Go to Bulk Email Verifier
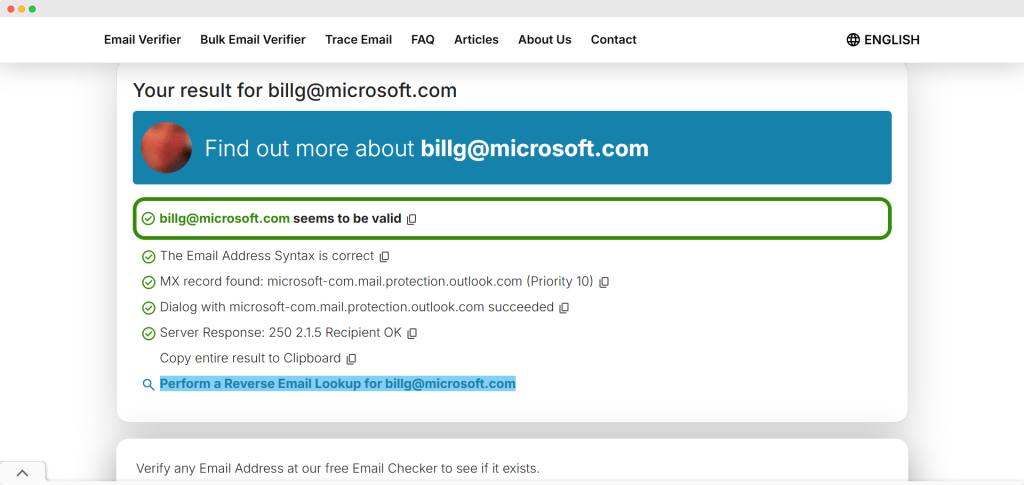This screenshot has height=485, width=1024. [253, 40]
